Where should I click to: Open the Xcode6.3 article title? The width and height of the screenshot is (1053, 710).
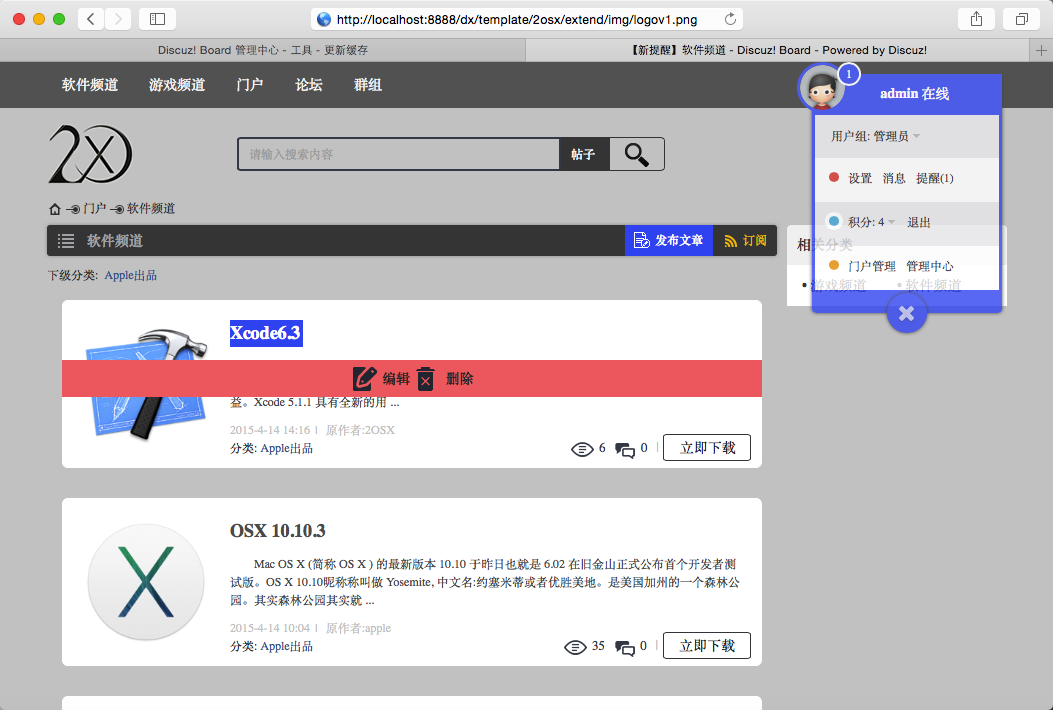266,333
